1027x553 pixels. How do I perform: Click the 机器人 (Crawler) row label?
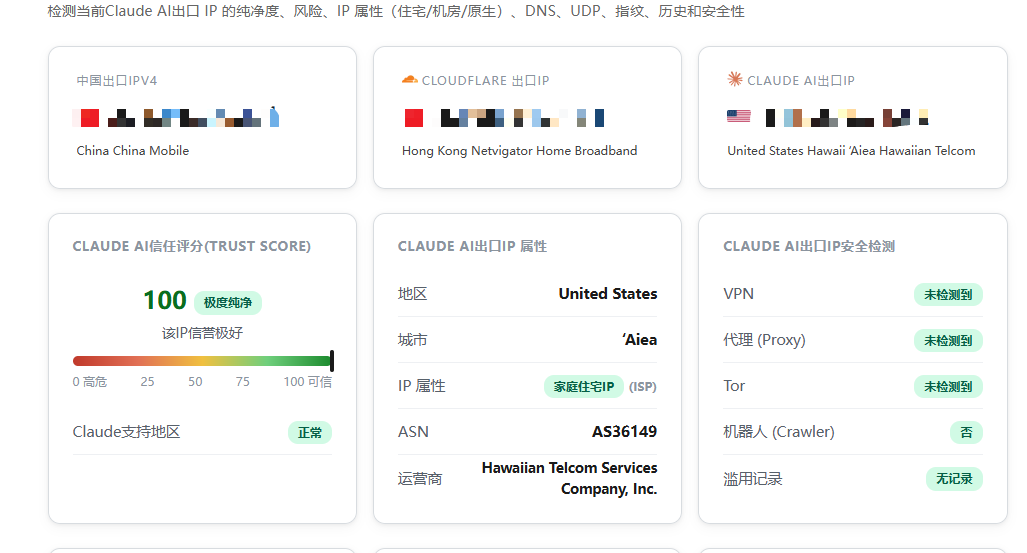(779, 432)
